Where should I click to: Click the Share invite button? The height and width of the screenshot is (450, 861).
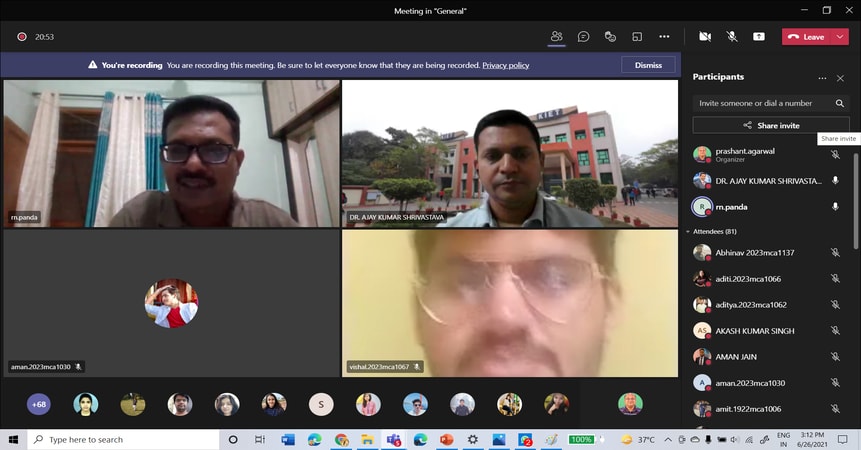[771, 126]
